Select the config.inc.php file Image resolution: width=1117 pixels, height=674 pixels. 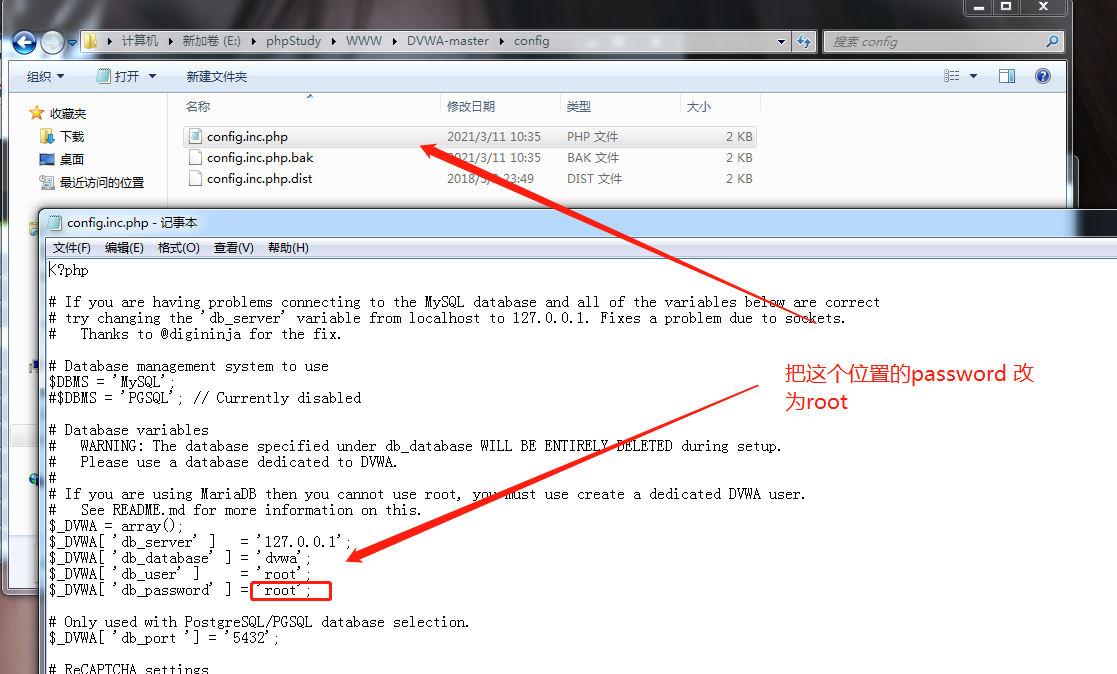469,137
